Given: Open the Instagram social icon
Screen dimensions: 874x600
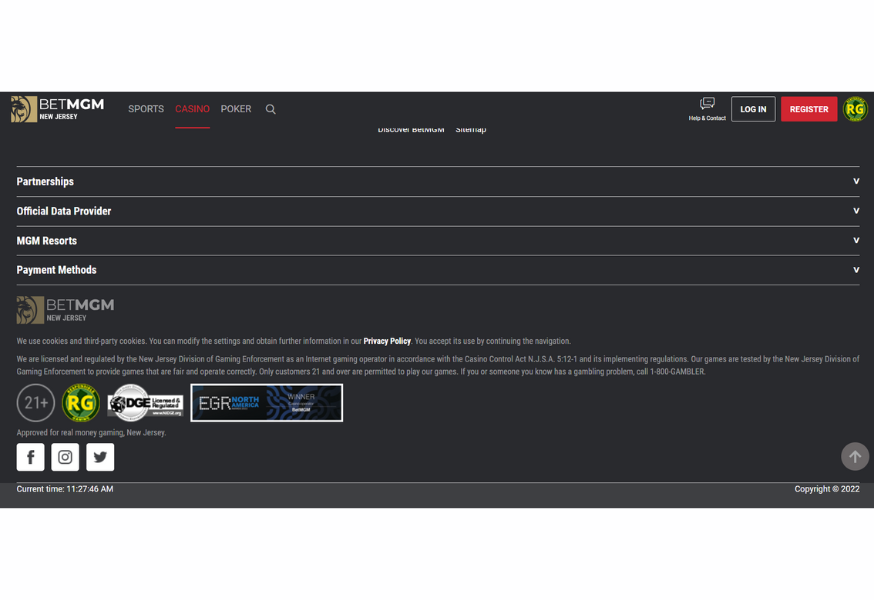Looking at the screenshot, I should 65,457.
